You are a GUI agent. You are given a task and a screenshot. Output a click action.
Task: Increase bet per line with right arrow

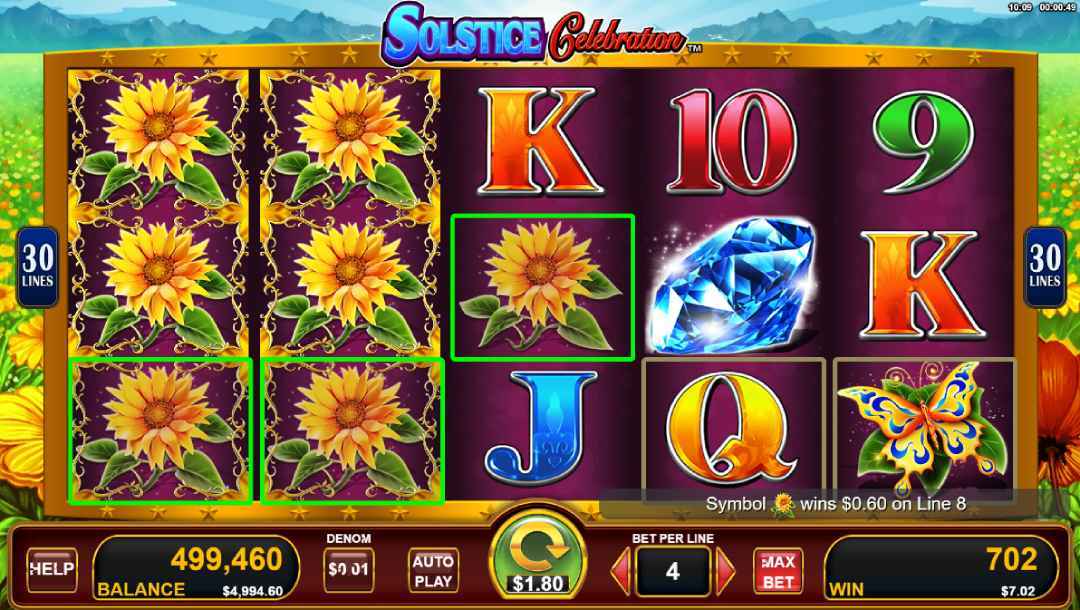click(725, 571)
